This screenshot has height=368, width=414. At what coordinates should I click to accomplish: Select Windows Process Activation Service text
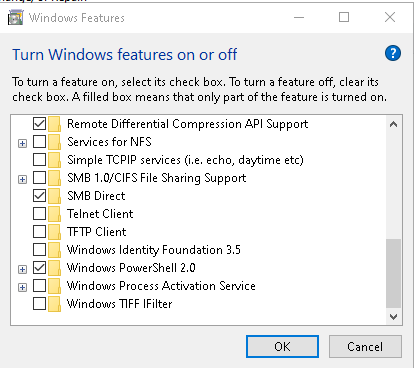pyautogui.click(x=161, y=286)
